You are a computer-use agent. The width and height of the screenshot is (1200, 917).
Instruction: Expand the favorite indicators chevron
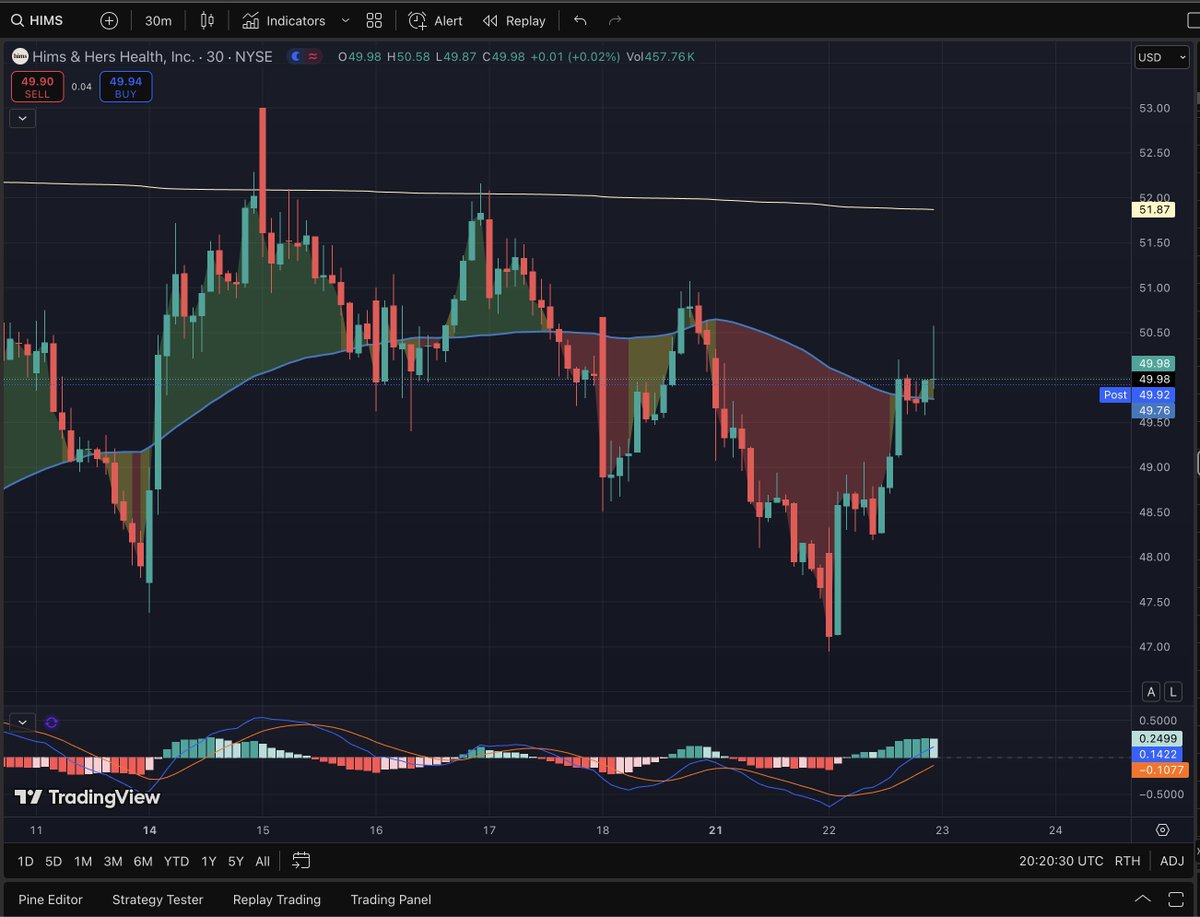[346, 20]
